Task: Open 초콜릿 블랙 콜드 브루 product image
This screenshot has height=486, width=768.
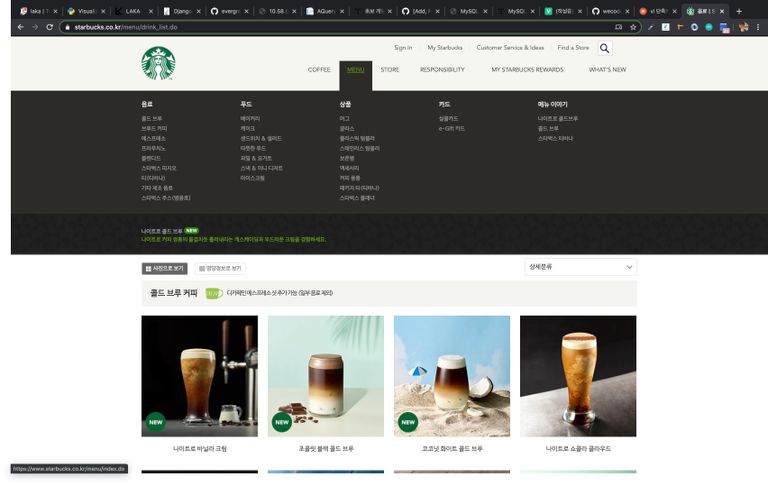Action: click(326, 376)
